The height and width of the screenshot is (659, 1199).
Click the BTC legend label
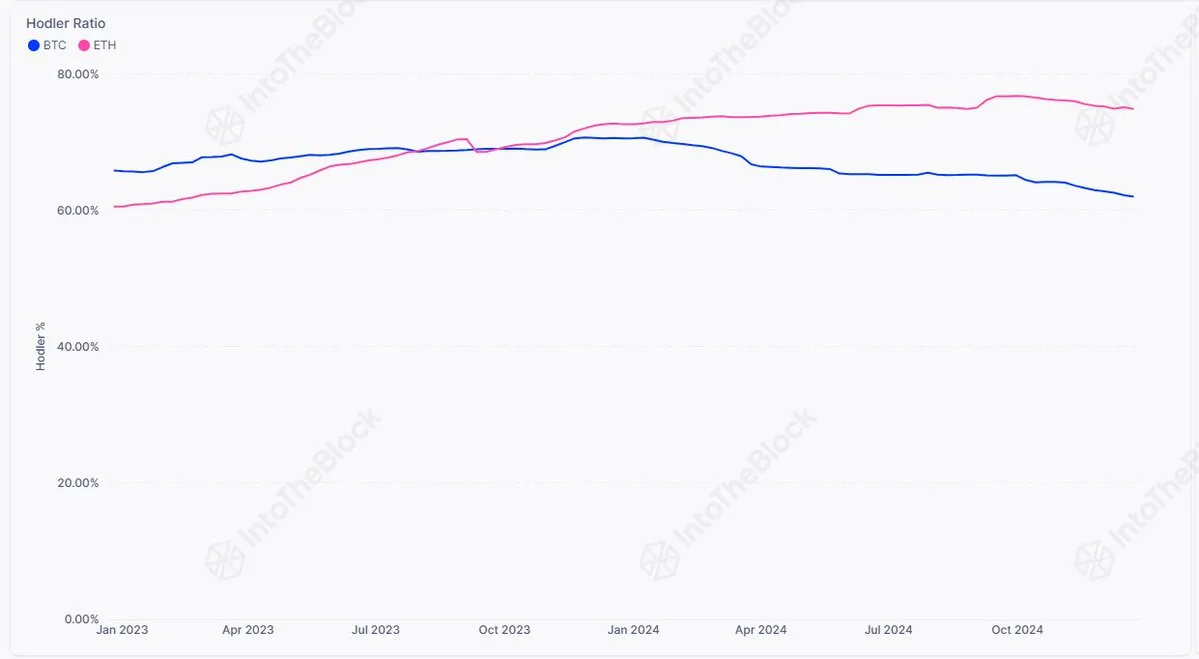click(54, 45)
